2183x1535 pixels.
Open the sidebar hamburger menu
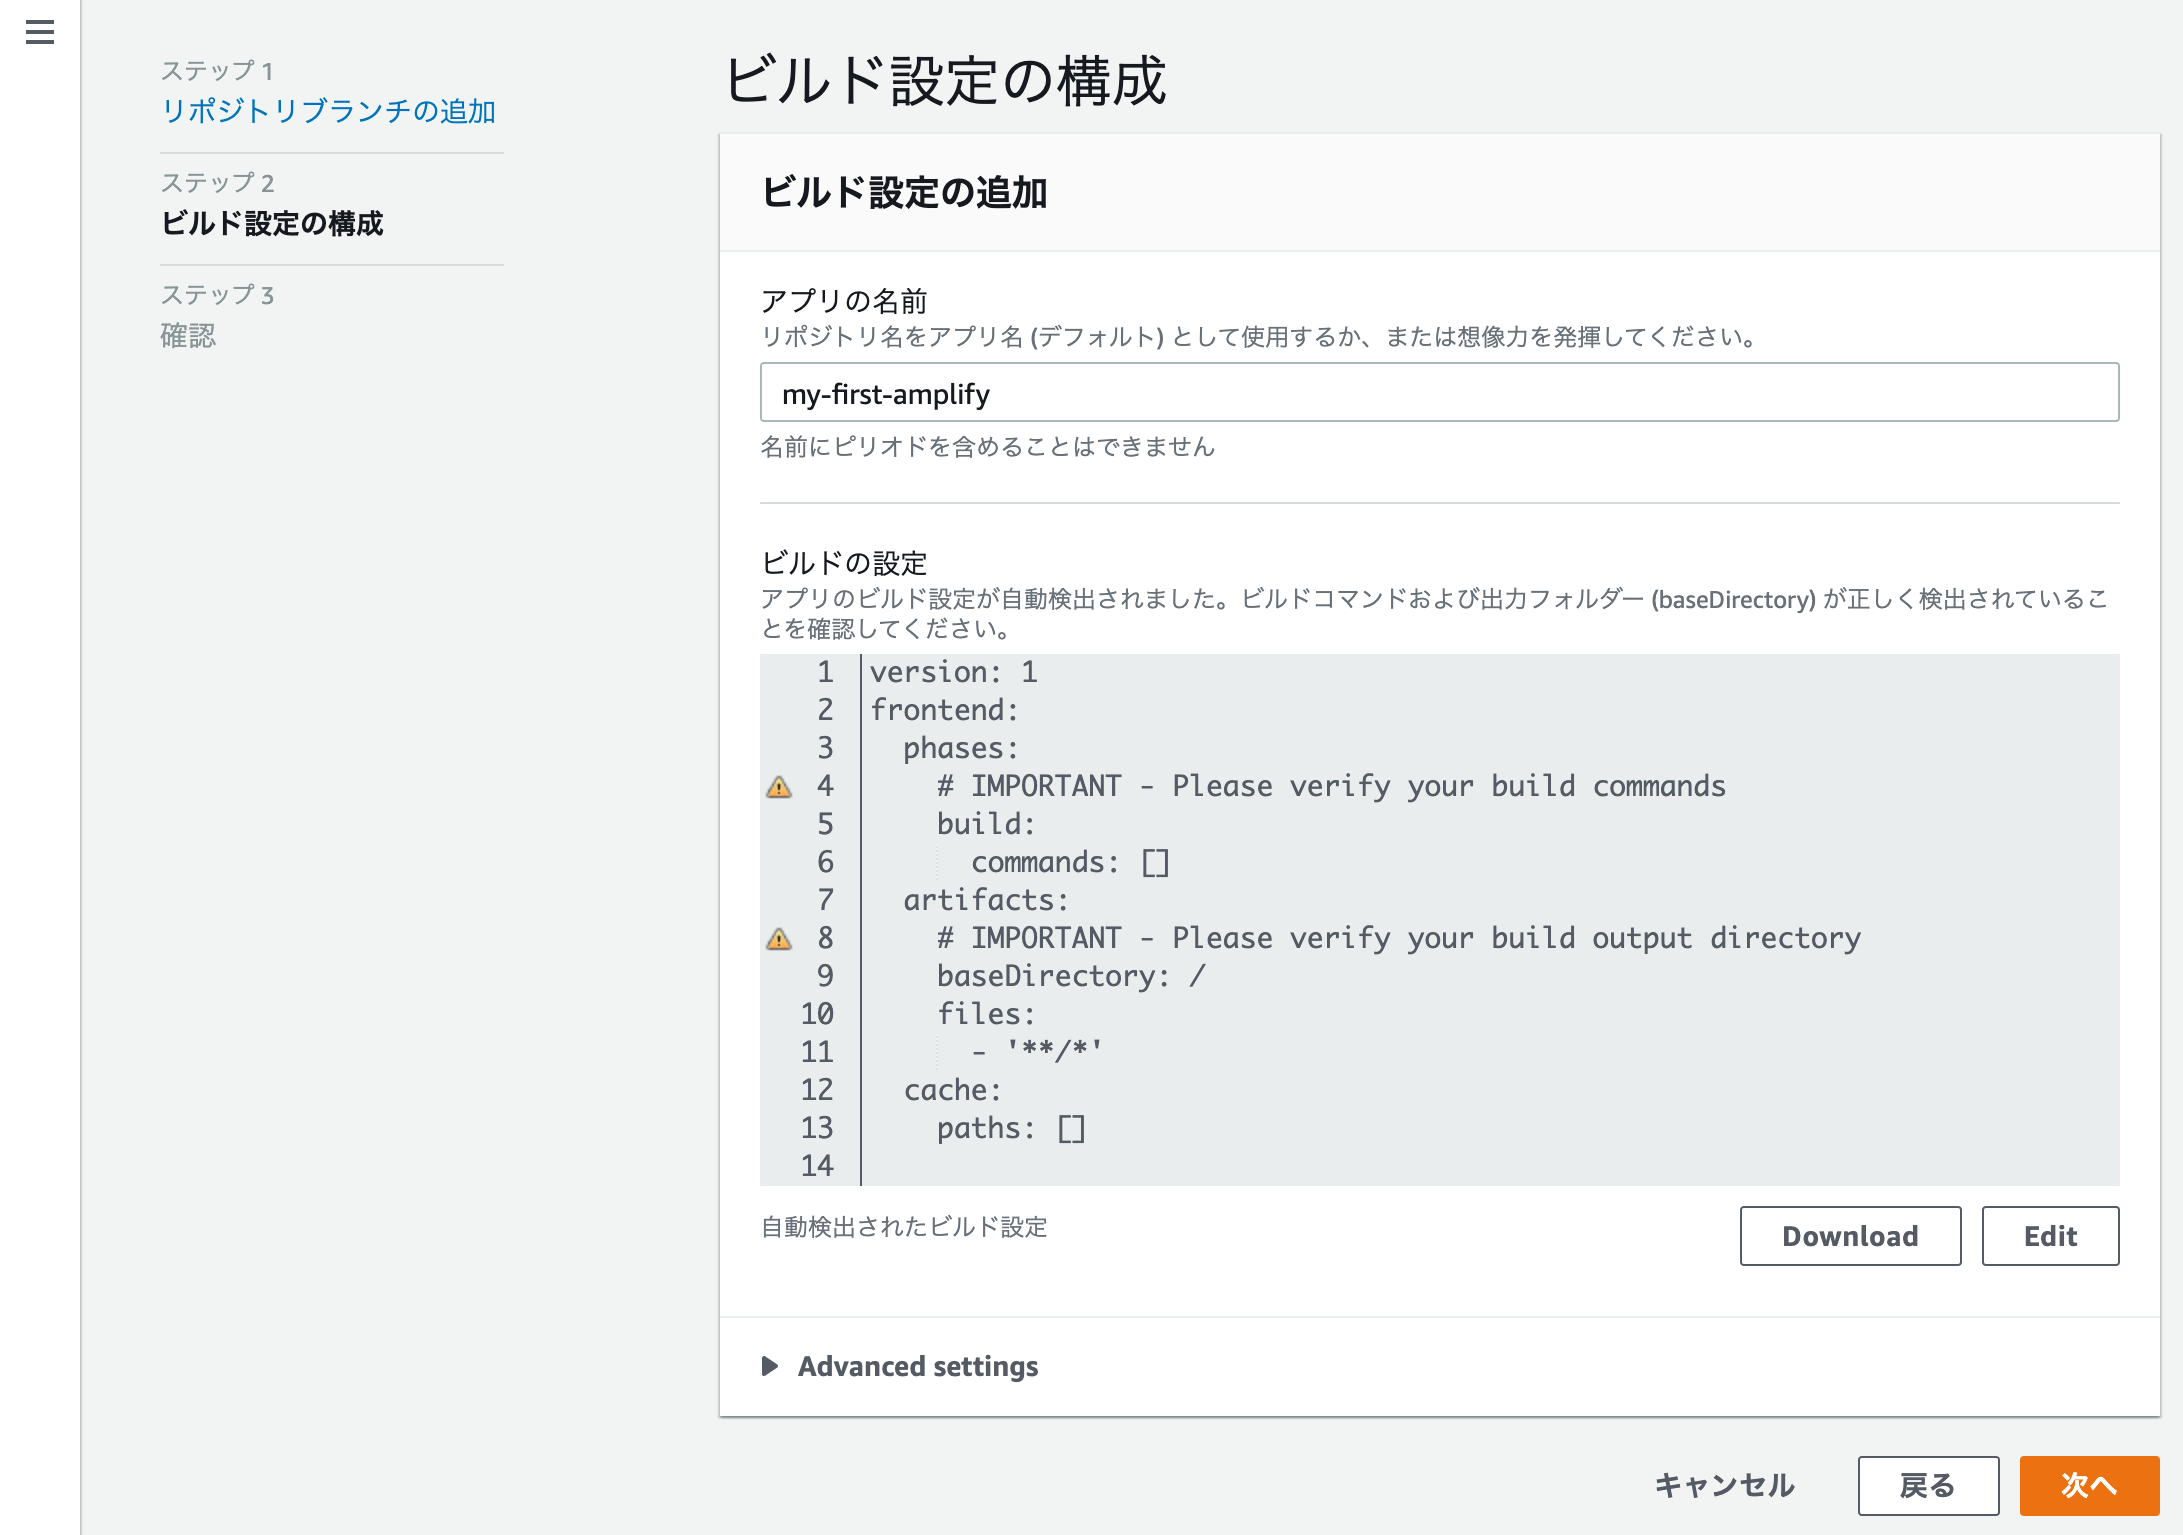[39, 33]
